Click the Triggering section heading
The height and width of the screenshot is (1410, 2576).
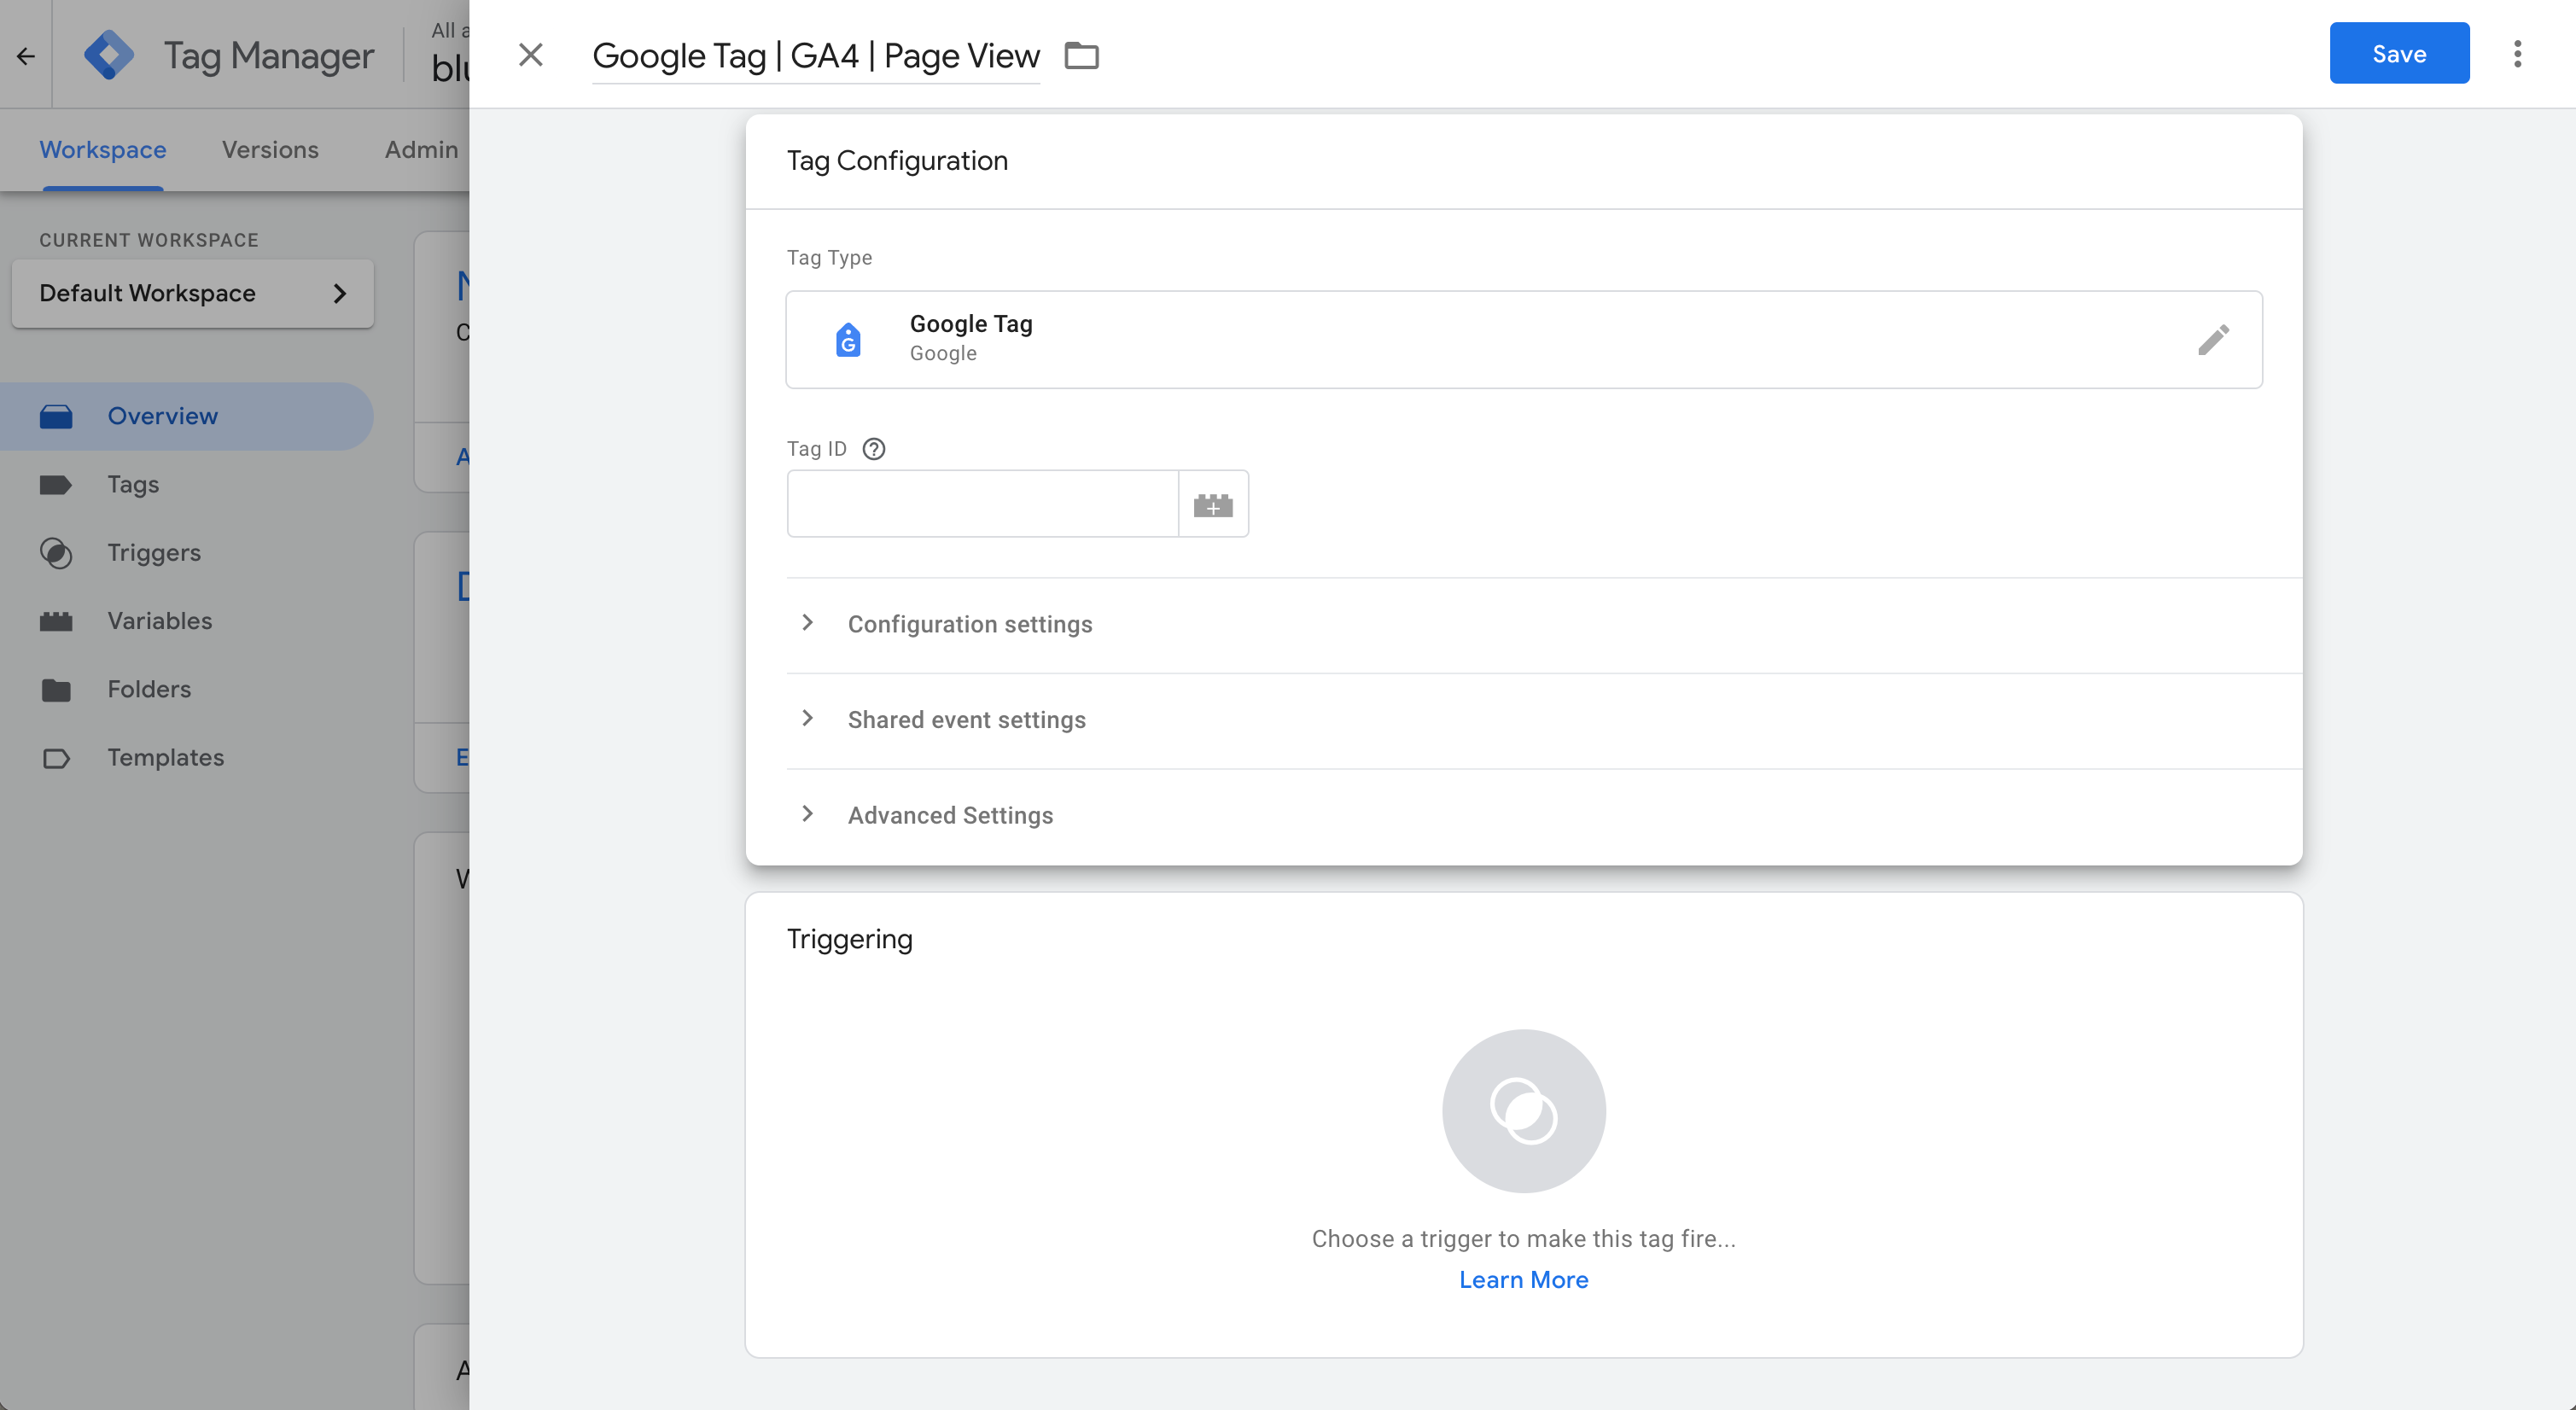pos(849,939)
